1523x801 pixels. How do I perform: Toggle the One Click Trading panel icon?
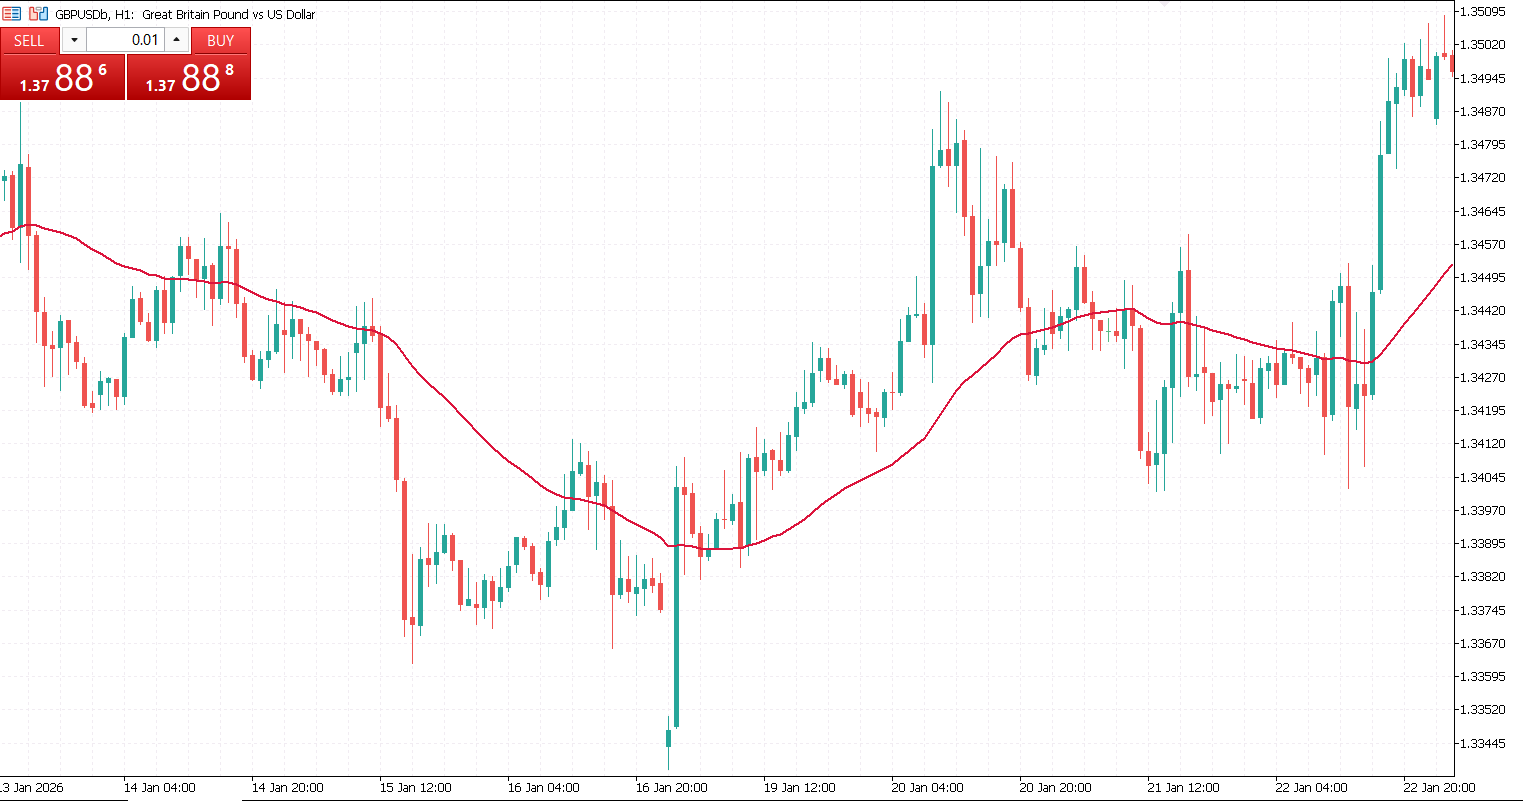(x=10, y=14)
